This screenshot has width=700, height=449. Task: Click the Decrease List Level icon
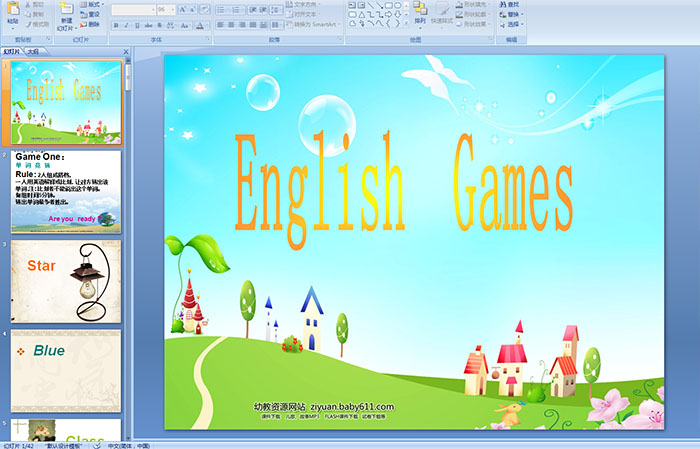click(x=253, y=10)
